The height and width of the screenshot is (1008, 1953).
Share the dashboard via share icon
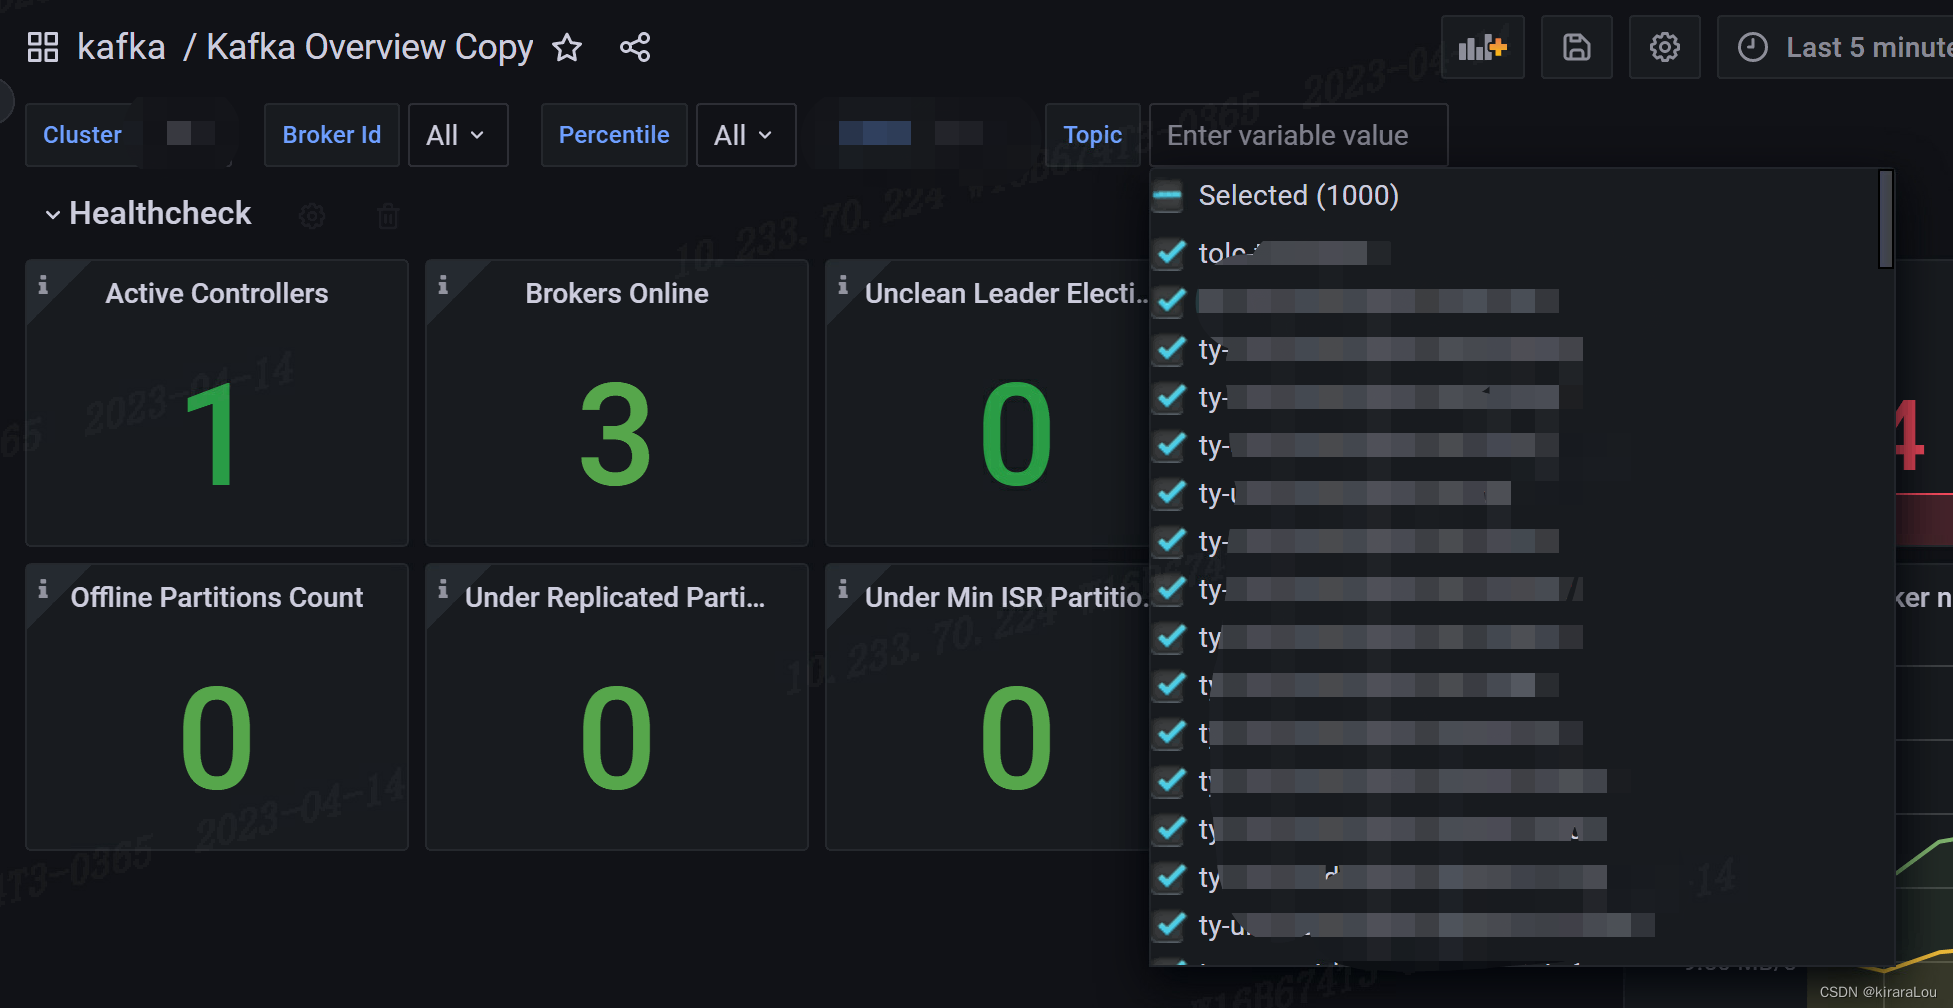pyautogui.click(x=635, y=47)
